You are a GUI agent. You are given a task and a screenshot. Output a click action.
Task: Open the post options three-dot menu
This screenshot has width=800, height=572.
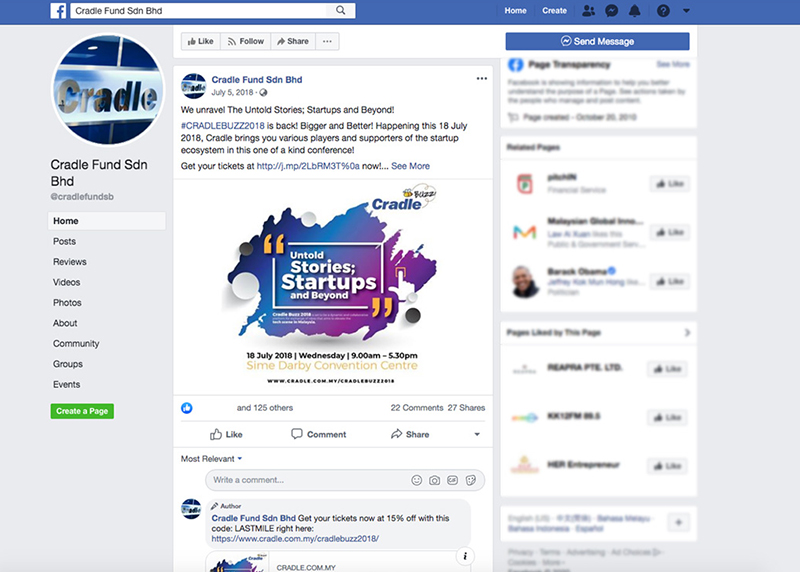(482, 79)
